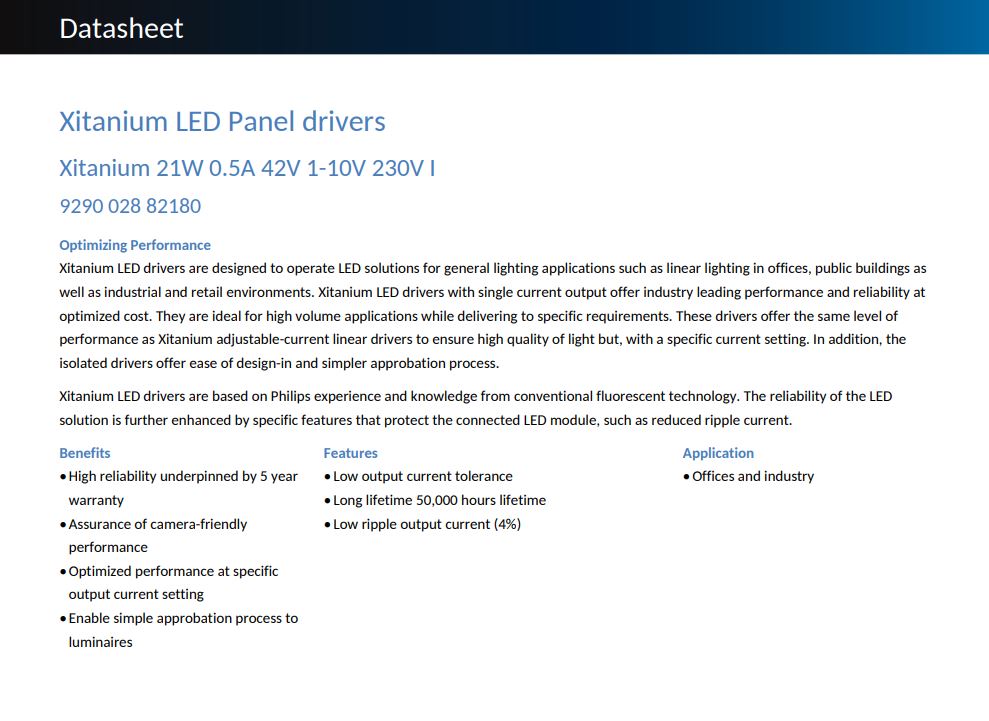The height and width of the screenshot is (721, 989).
Task: Click the dark blue header banner
Action: [494, 27]
